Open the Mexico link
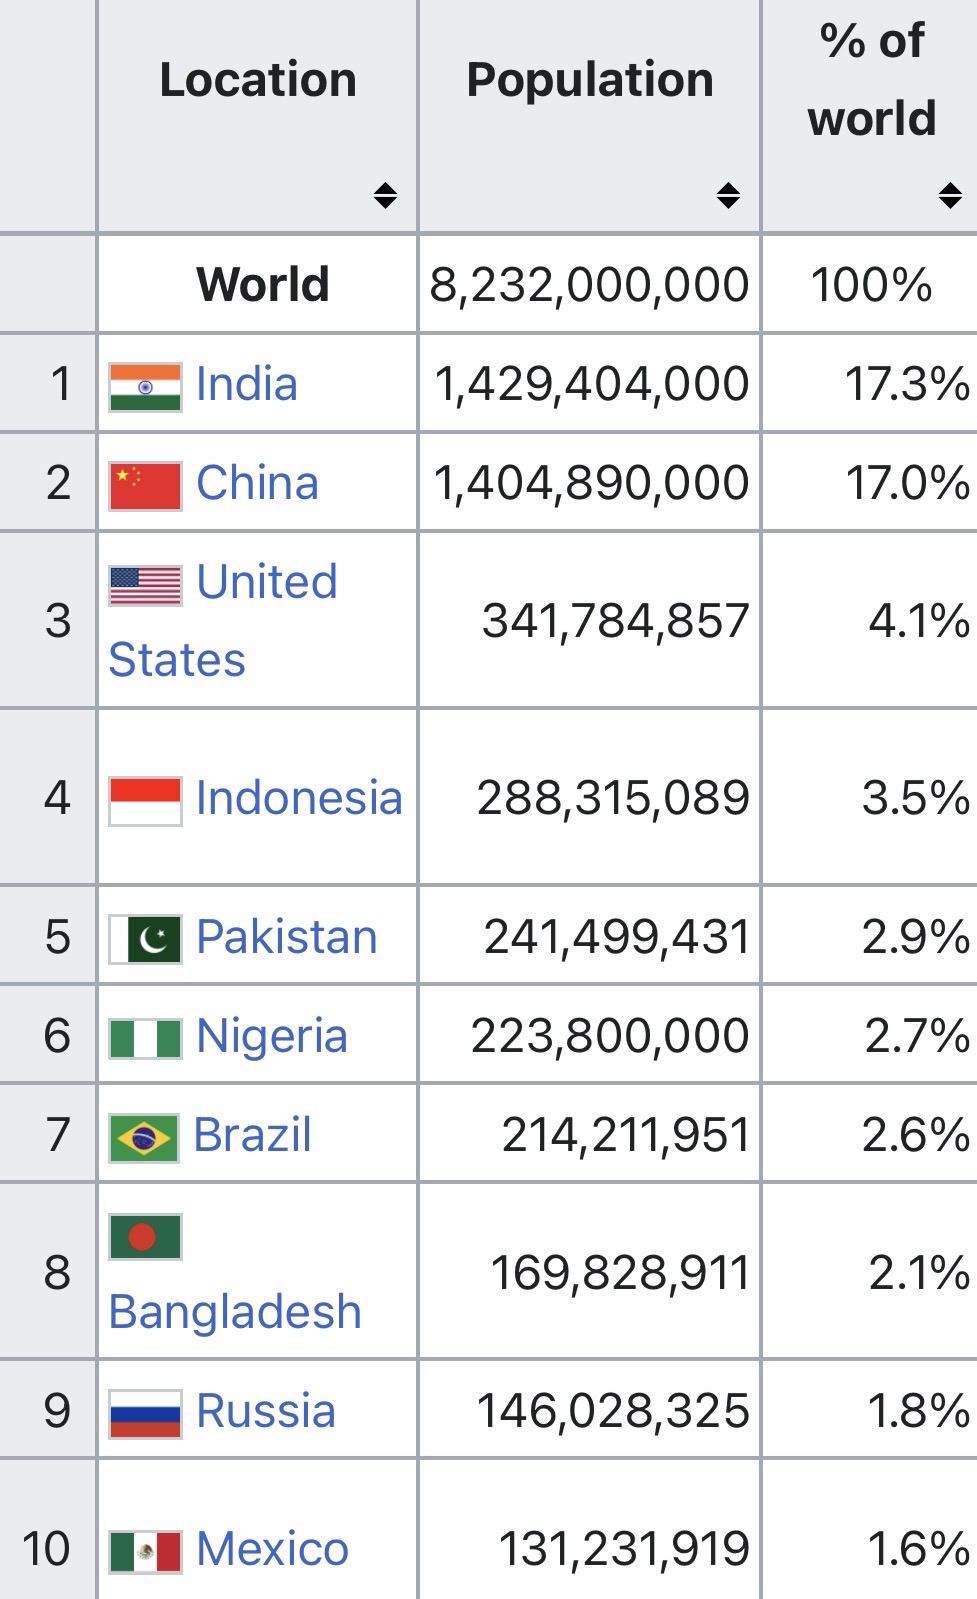 coord(272,1549)
